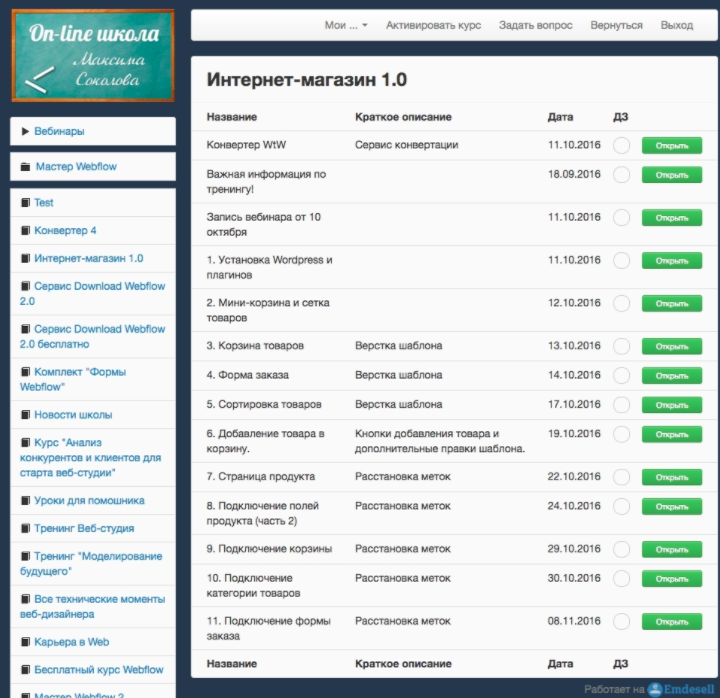Open the Мои ... dropdown menu
The width and height of the screenshot is (720, 698).
346,25
